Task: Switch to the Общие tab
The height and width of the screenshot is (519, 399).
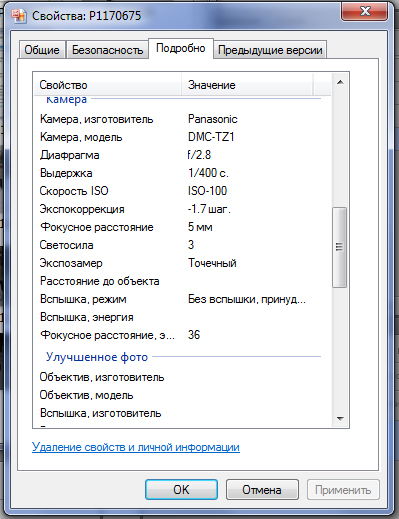Action: 42,50
